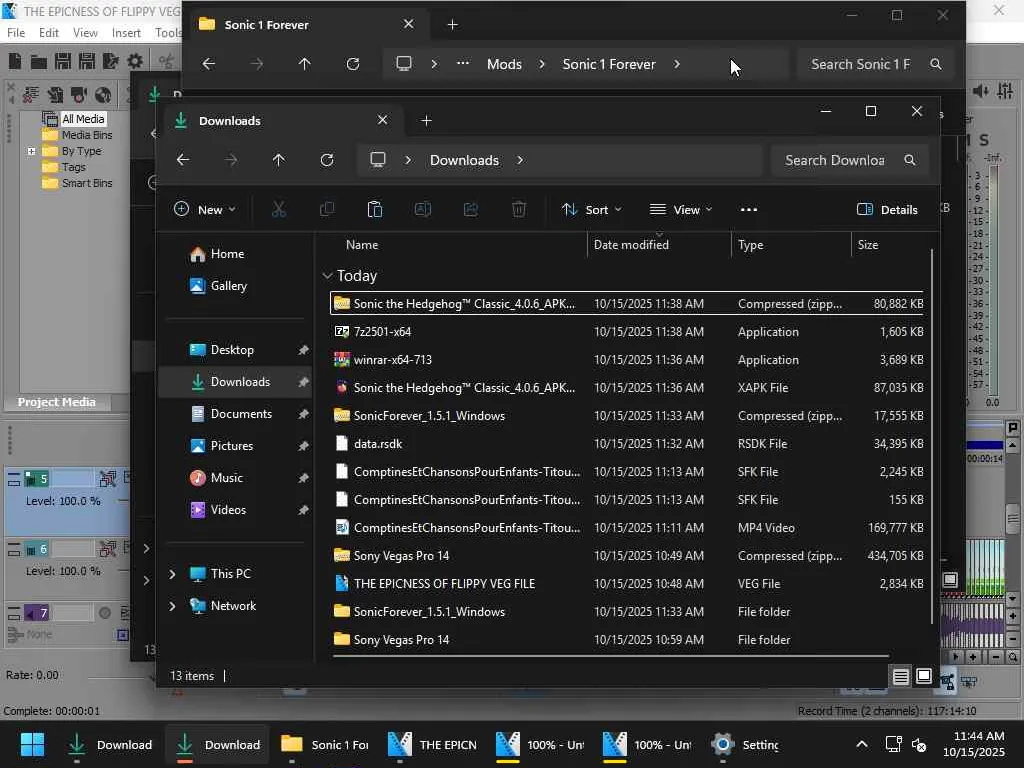
Task: Go up one folder in Downloads window
Action: click(x=279, y=160)
